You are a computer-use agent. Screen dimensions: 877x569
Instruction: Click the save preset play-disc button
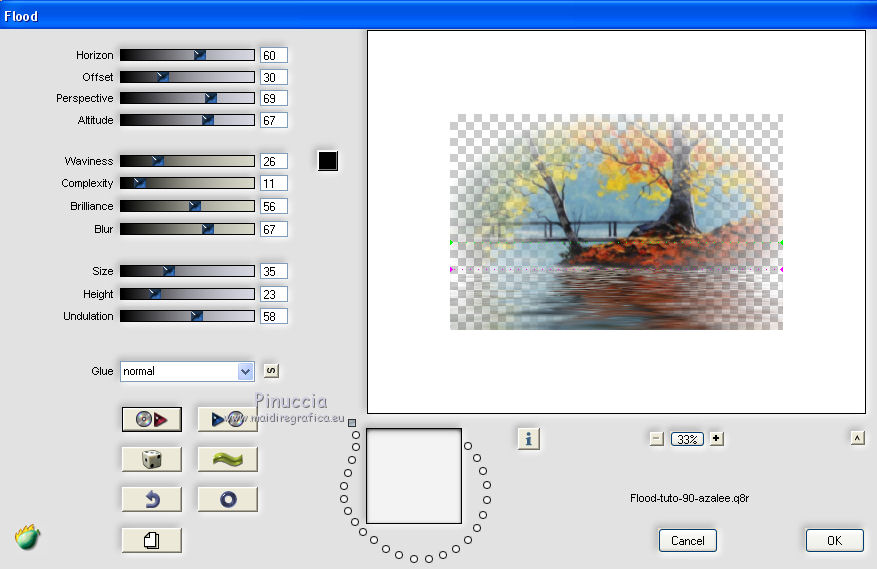point(228,419)
